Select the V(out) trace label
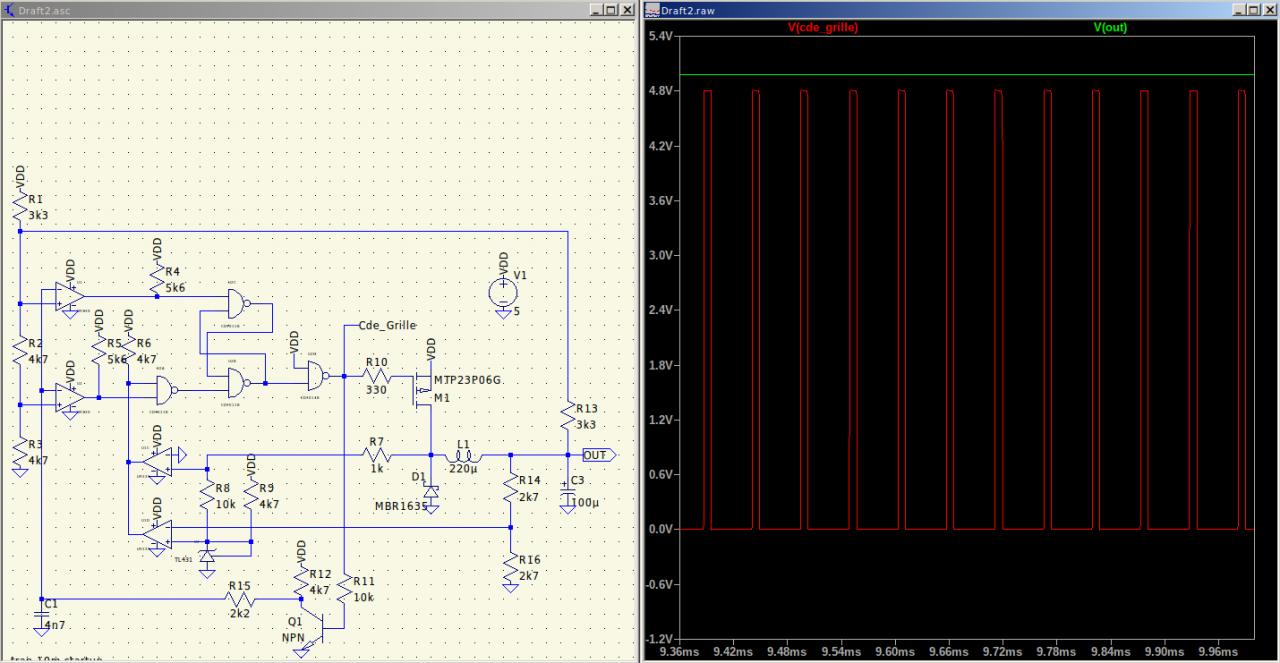Image resolution: width=1280 pixels, height=663 pixels. point(1110,28)
